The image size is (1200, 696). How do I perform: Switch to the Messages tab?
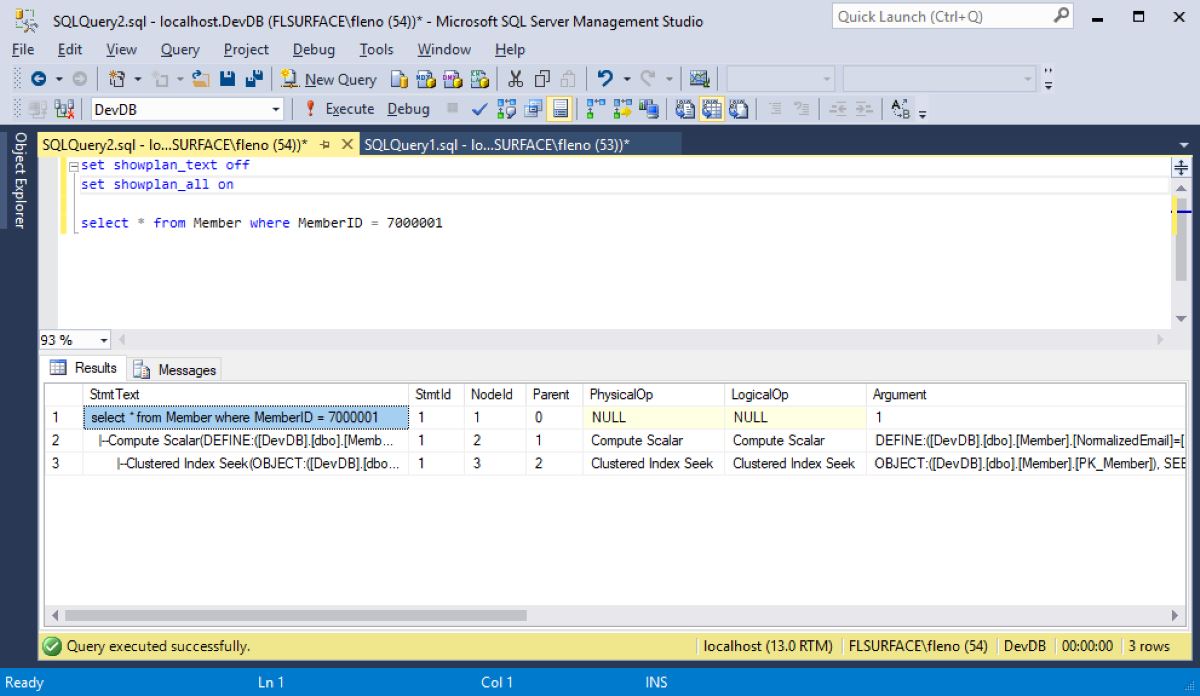176,370
